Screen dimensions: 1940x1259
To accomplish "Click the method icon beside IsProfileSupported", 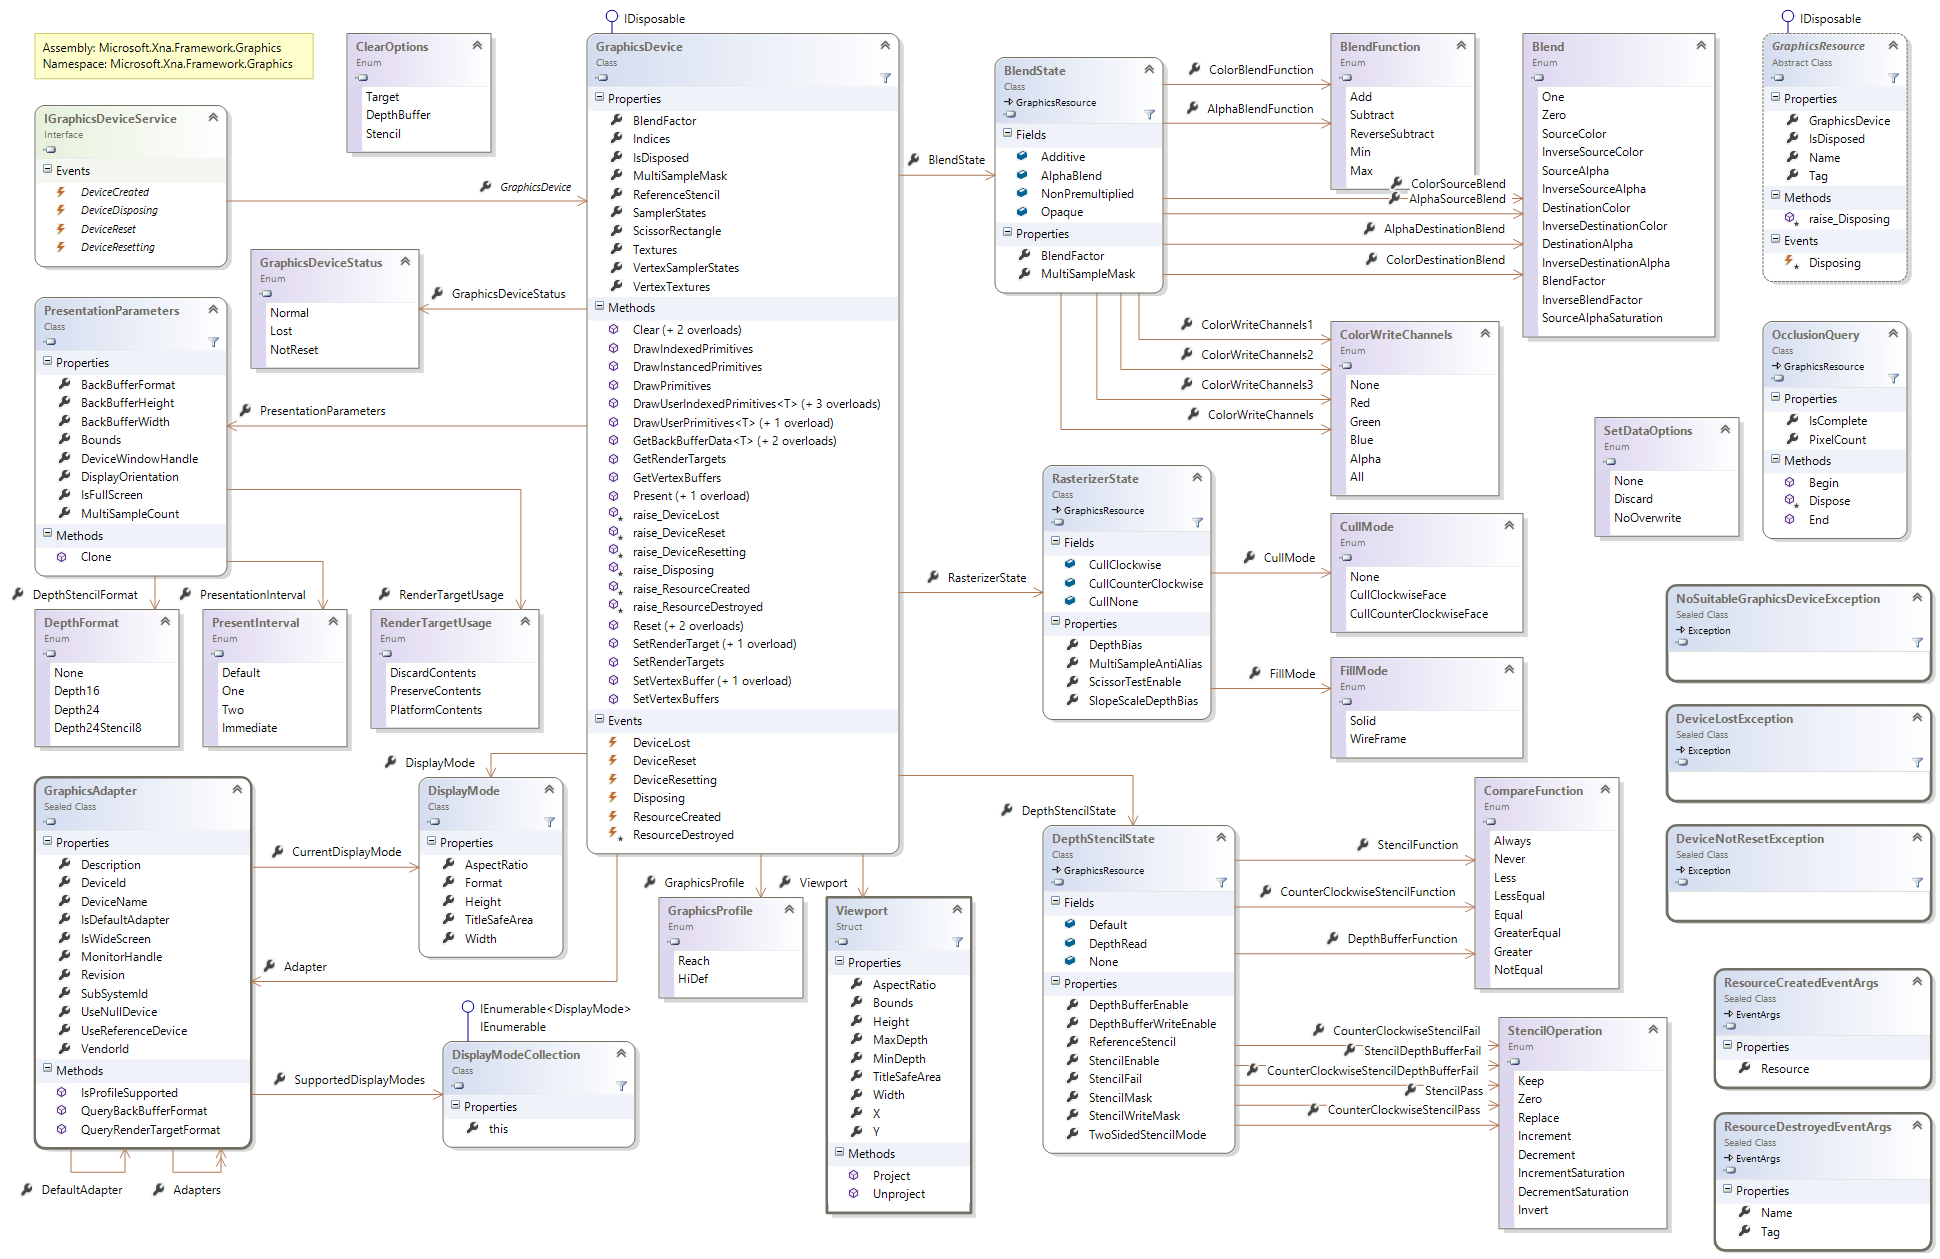I will pyautogui.click(x=62, y=1092).
